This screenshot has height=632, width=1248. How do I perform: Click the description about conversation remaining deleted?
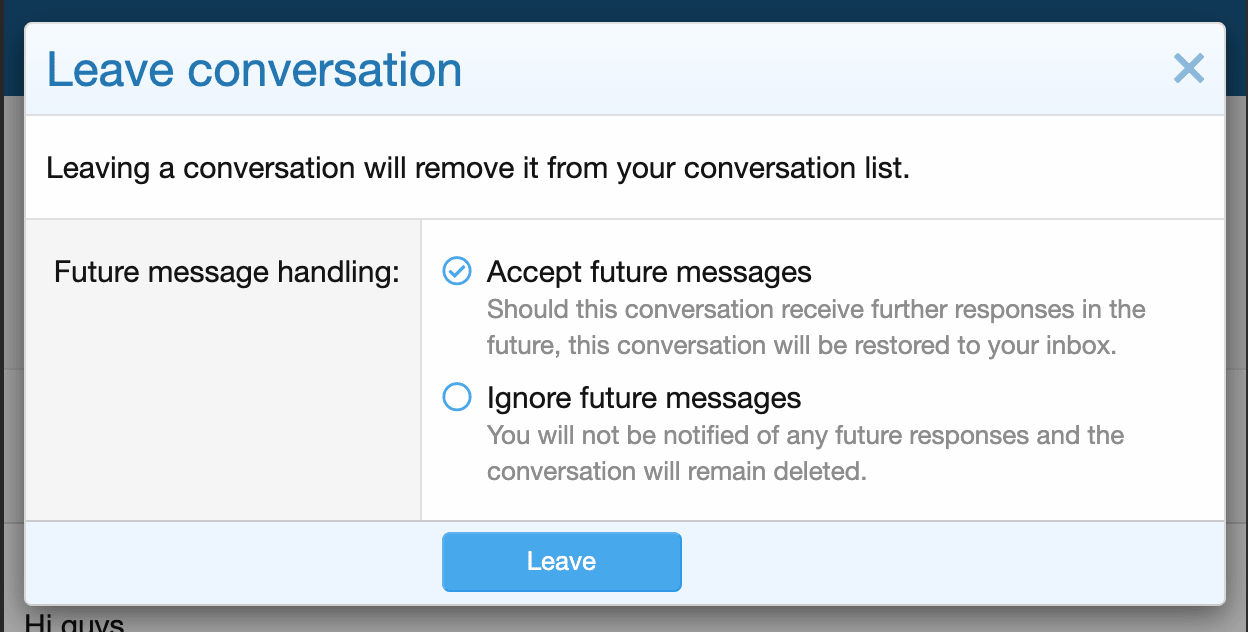click(x=805, y=453)
